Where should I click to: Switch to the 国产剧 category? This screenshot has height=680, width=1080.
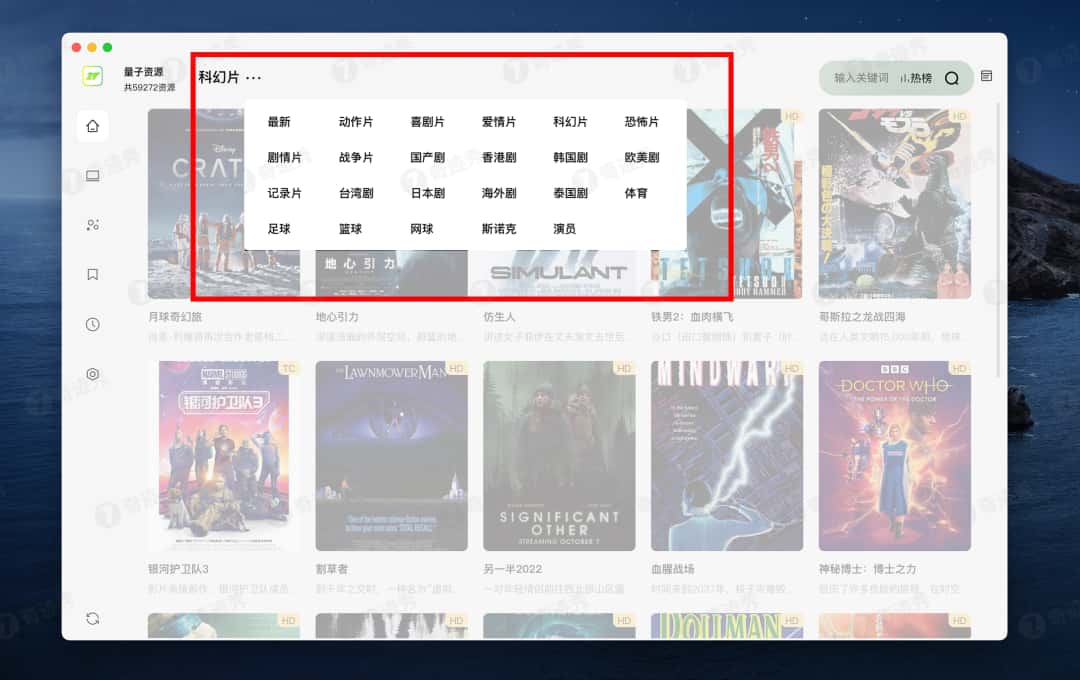pyautogui.click(x=427, y=158)
